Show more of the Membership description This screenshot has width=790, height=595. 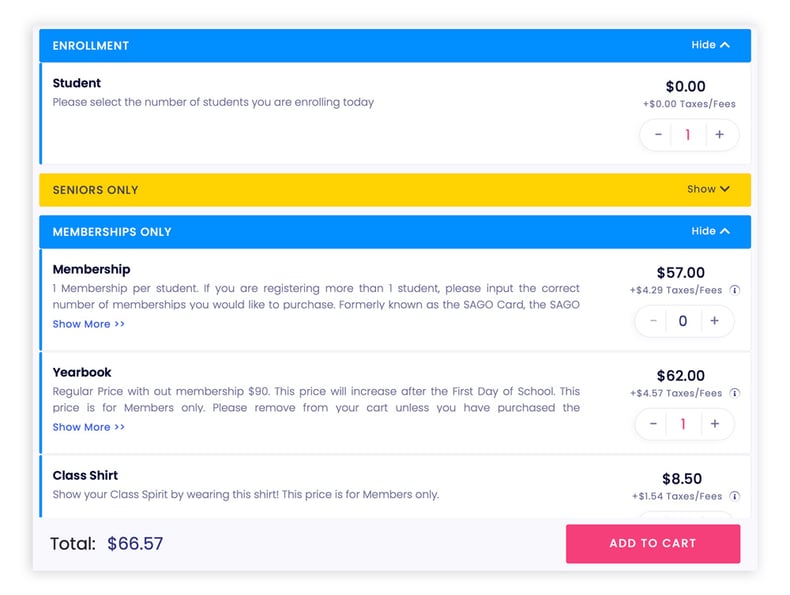pyautogui.click(x=89, y=324)
